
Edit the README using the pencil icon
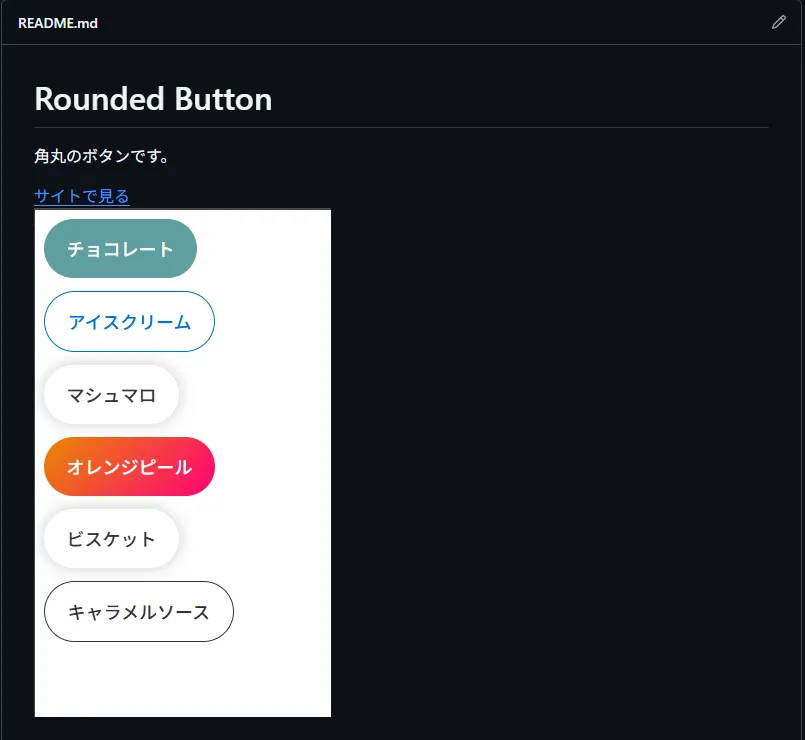[x=779, y=22]
